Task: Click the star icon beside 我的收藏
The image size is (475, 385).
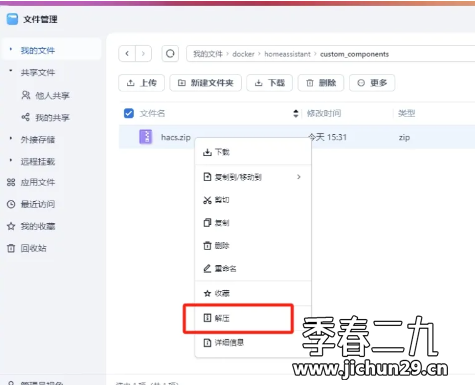Action: [11, 226]
